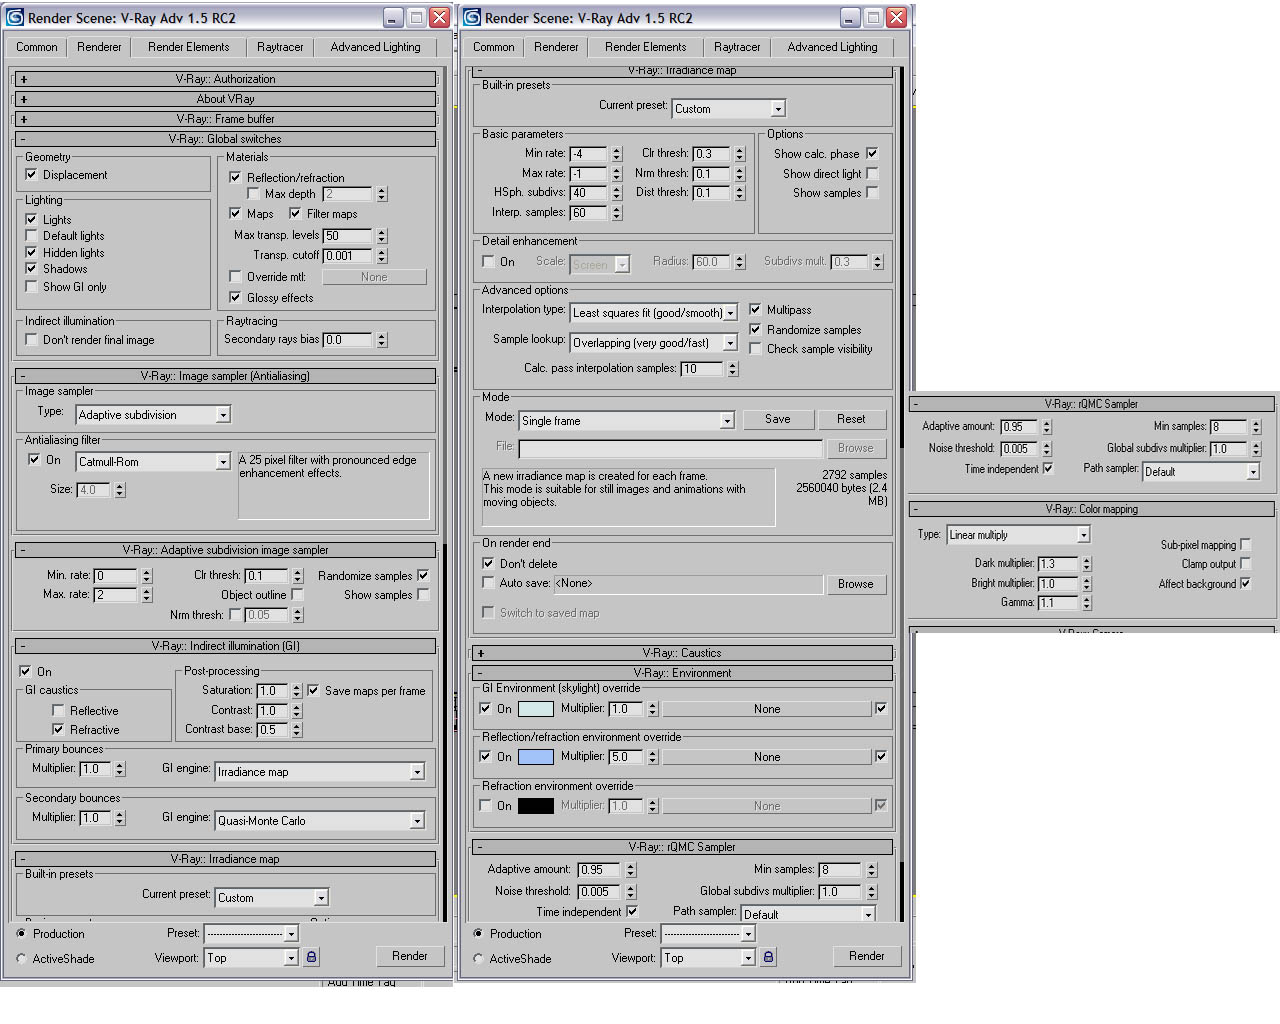This screenshot has height=1024, width=1280.
Task: Uncheck the Multipass option
Action: pos(755,310)
